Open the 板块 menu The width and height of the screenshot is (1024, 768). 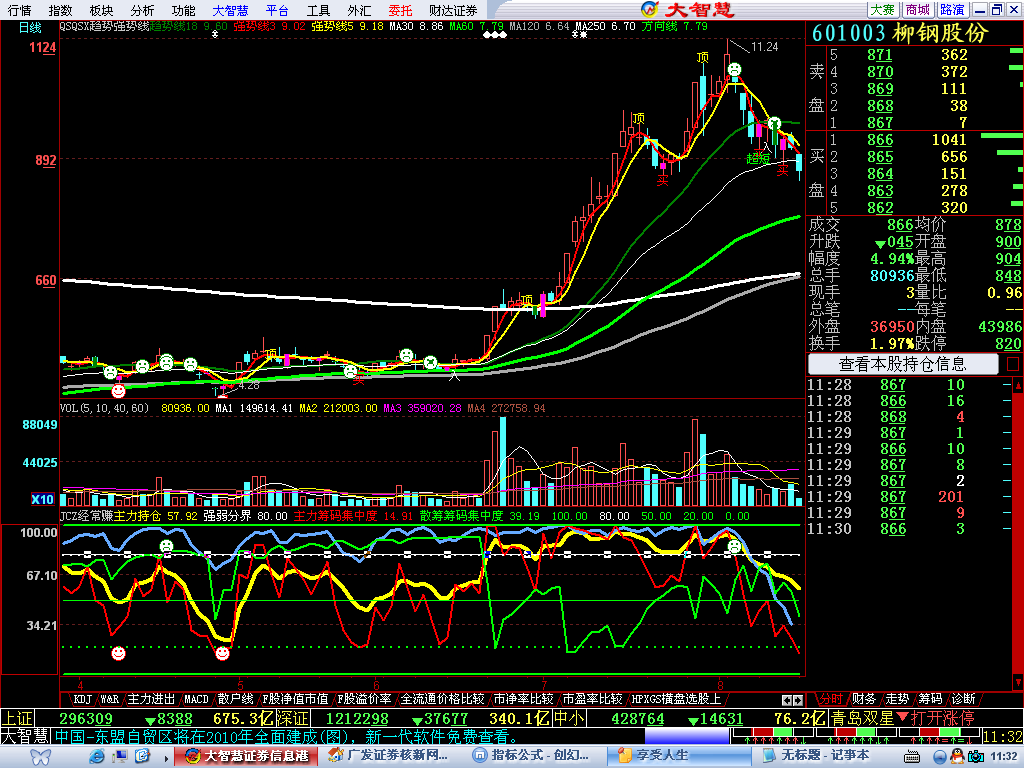[101, 10]
